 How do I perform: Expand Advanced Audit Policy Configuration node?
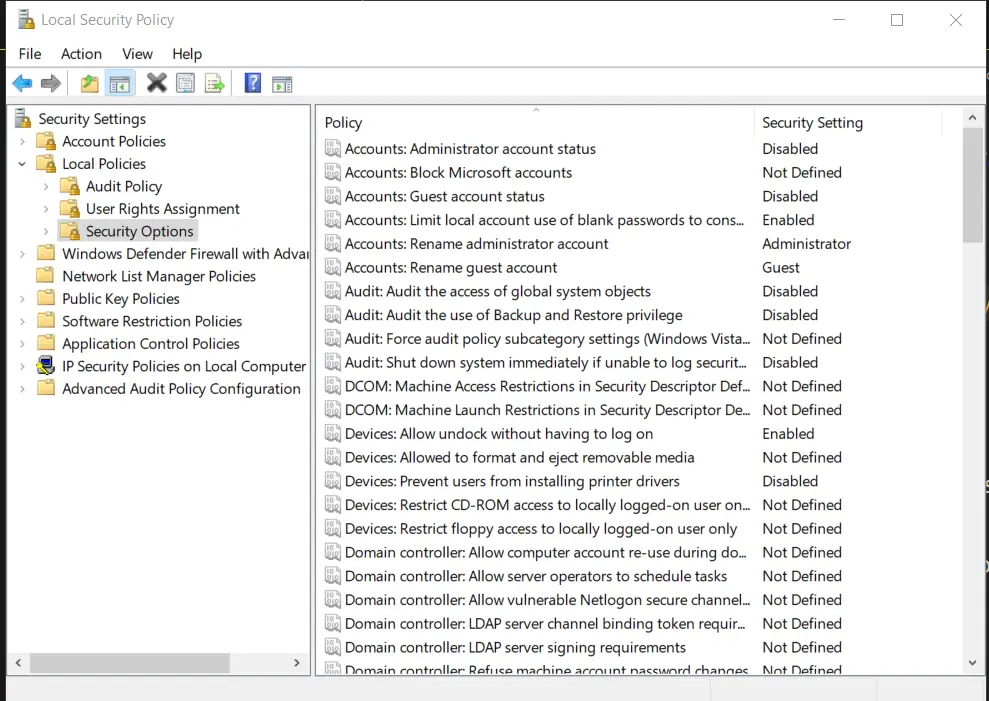click(x=22, y=389)
